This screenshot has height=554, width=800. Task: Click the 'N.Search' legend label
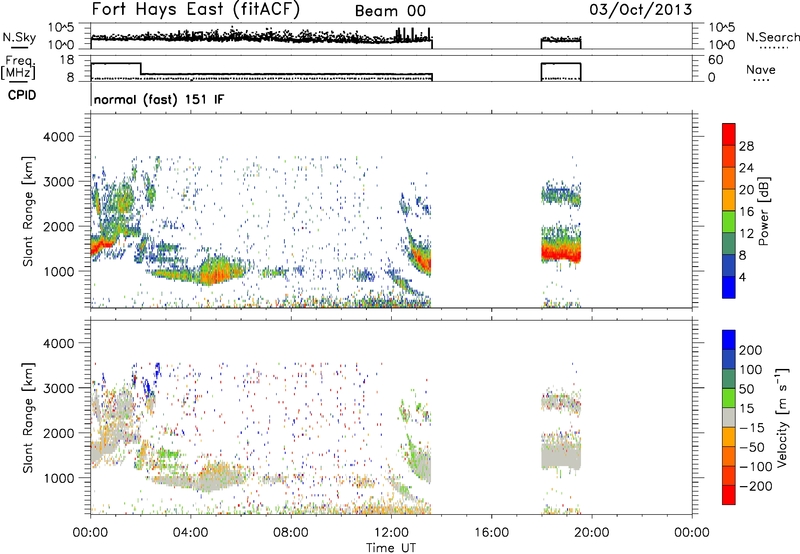click(772, 37)
